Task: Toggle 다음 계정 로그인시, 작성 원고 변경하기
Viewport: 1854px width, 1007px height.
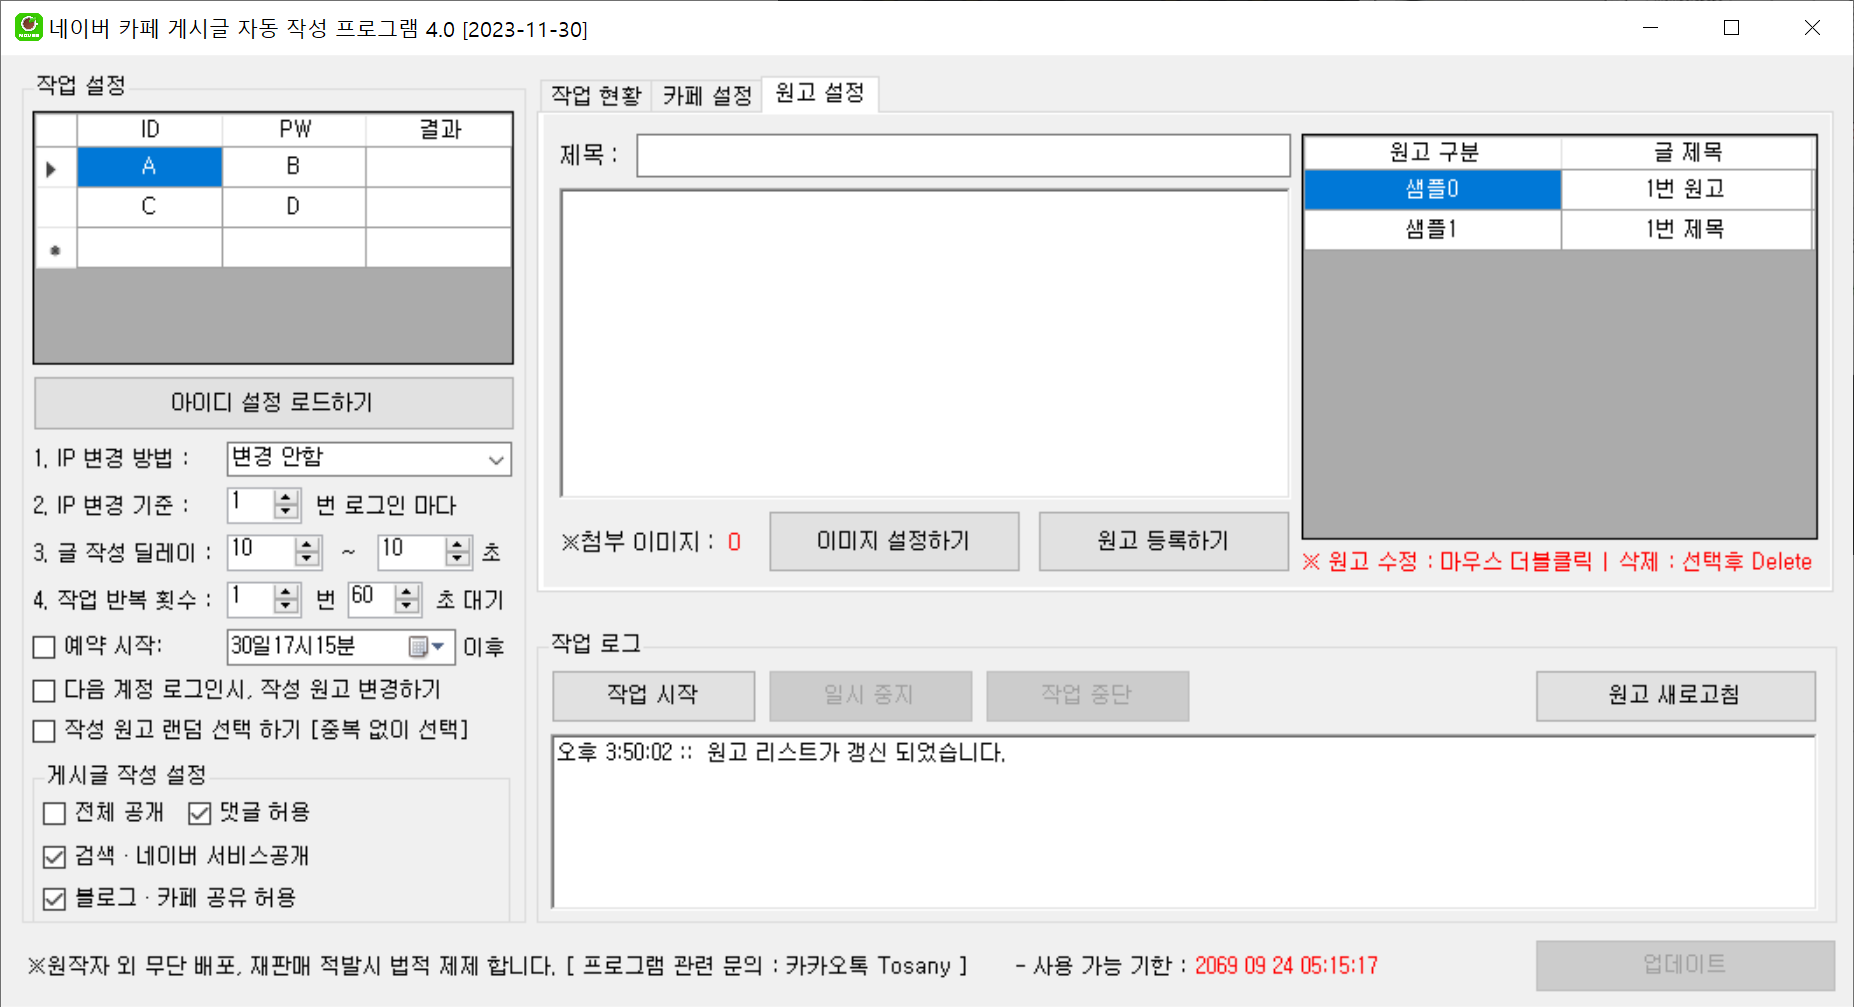Action: coord(44,691)
